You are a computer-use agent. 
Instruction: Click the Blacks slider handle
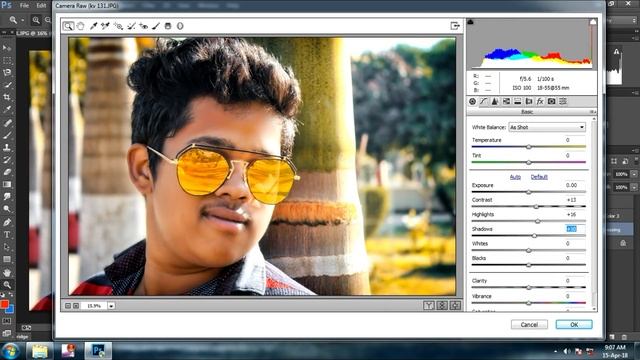click(529, 265)
